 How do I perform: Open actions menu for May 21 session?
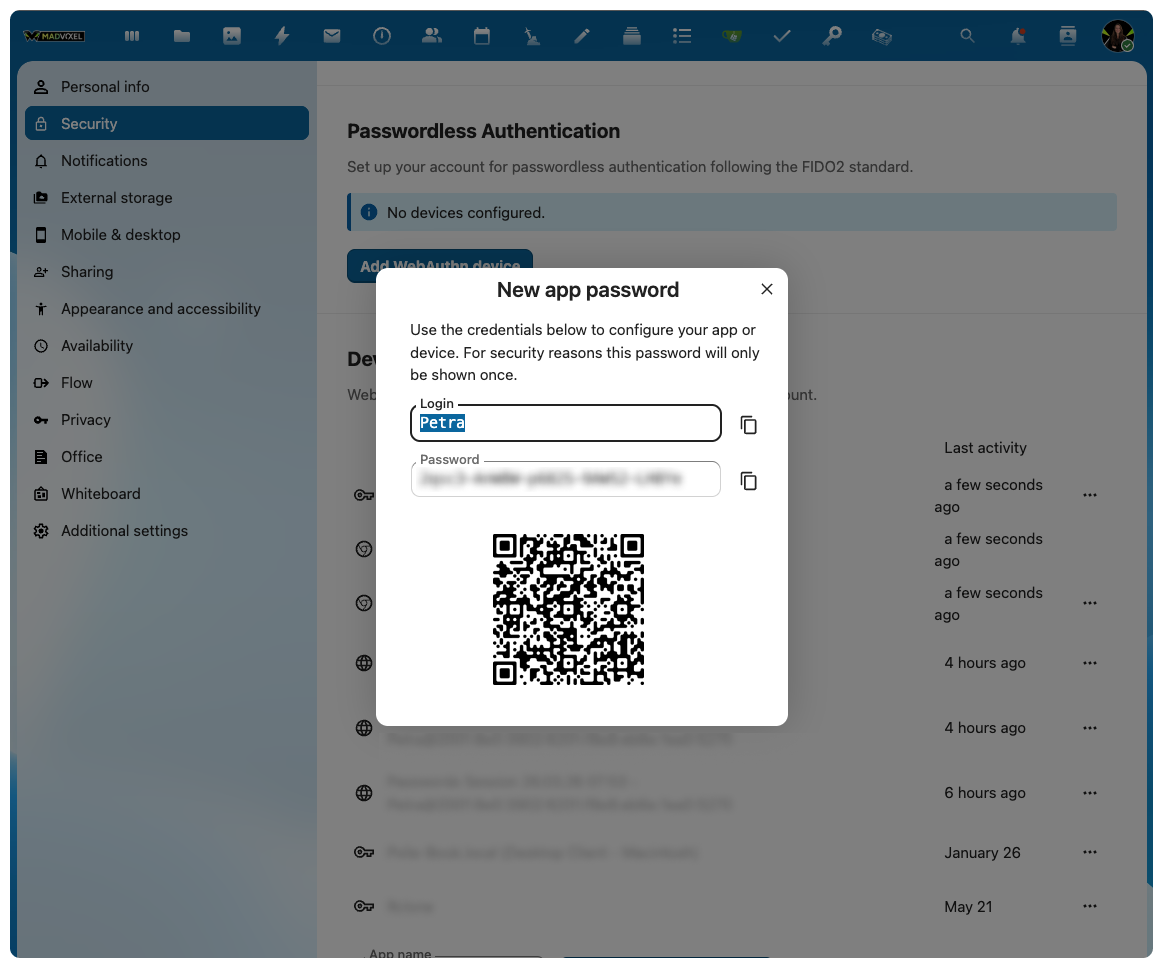(x=1090, y=907)
